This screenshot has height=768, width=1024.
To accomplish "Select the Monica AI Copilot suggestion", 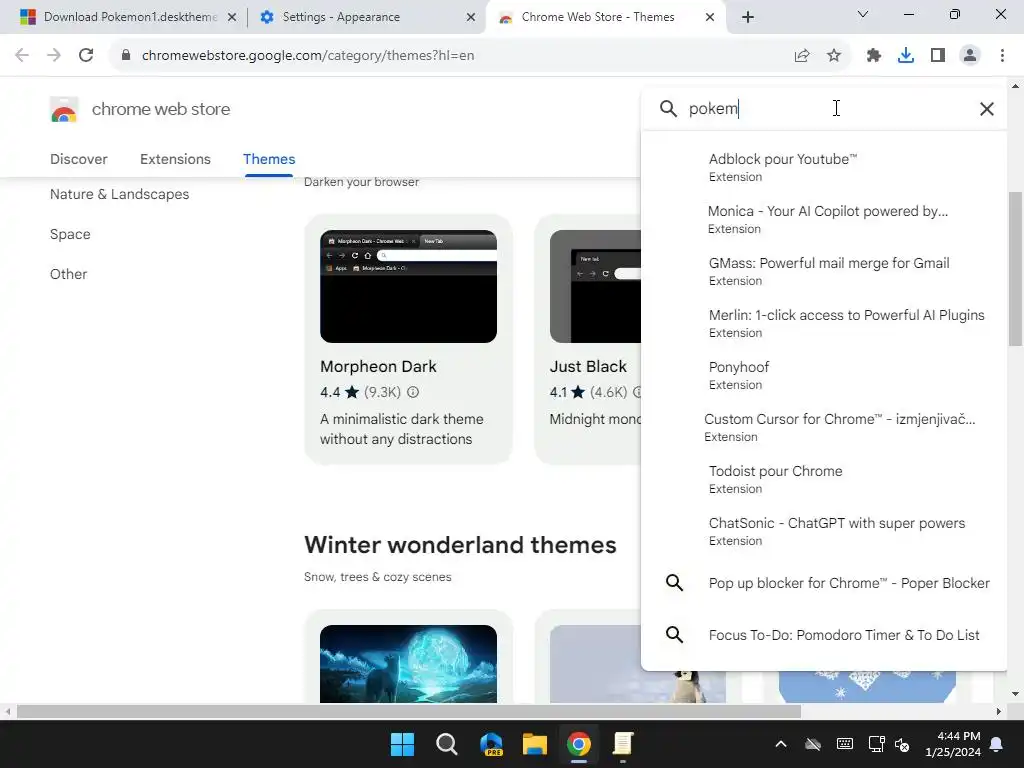I will click(824, 219).
